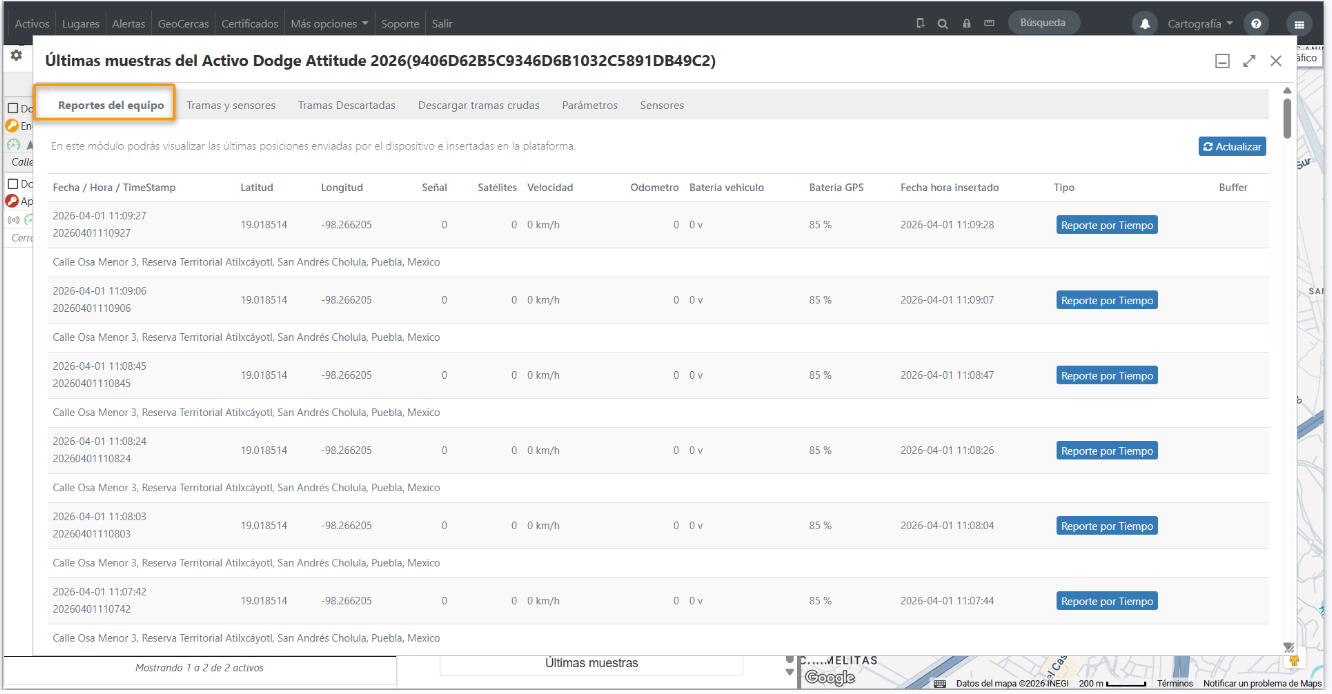1332x694 pixels.
Task: Click the orange key ignition icon
Action: click(x=12, y=126)
